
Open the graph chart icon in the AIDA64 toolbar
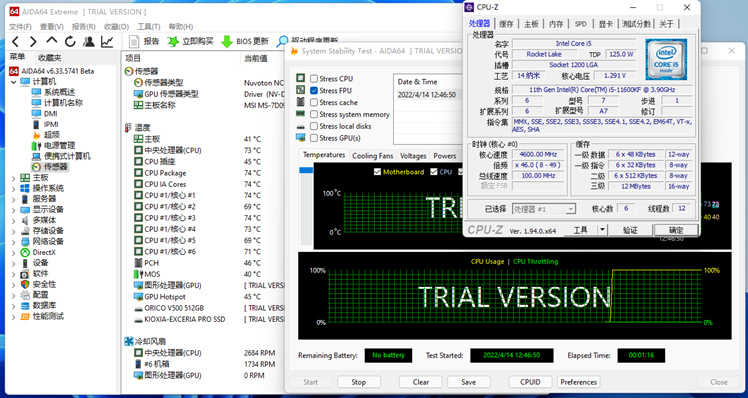coord(107,42)
